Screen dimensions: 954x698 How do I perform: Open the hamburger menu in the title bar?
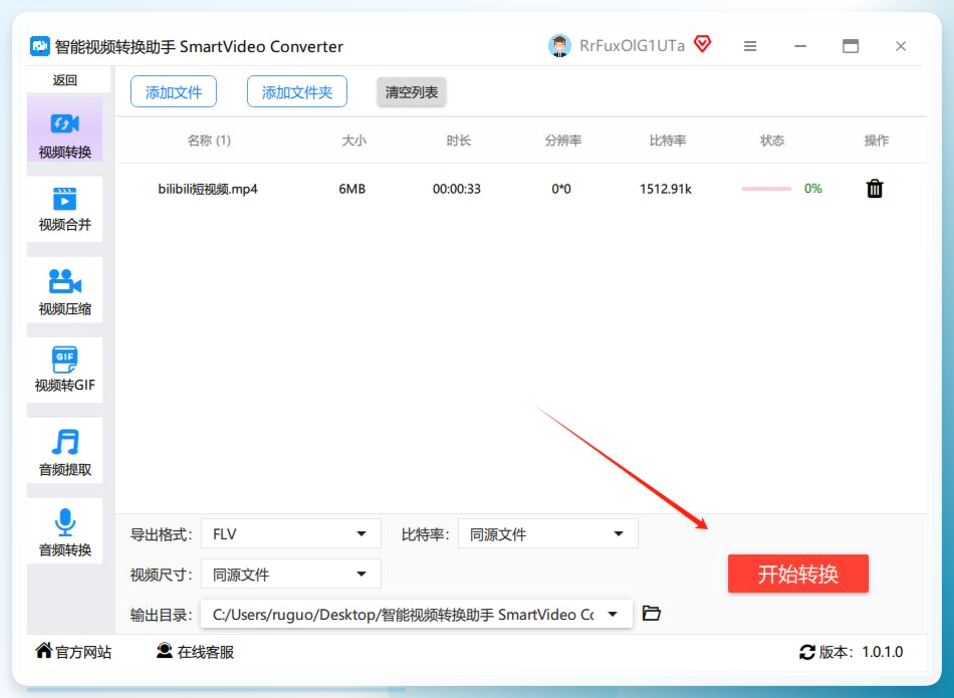point(750,46)
